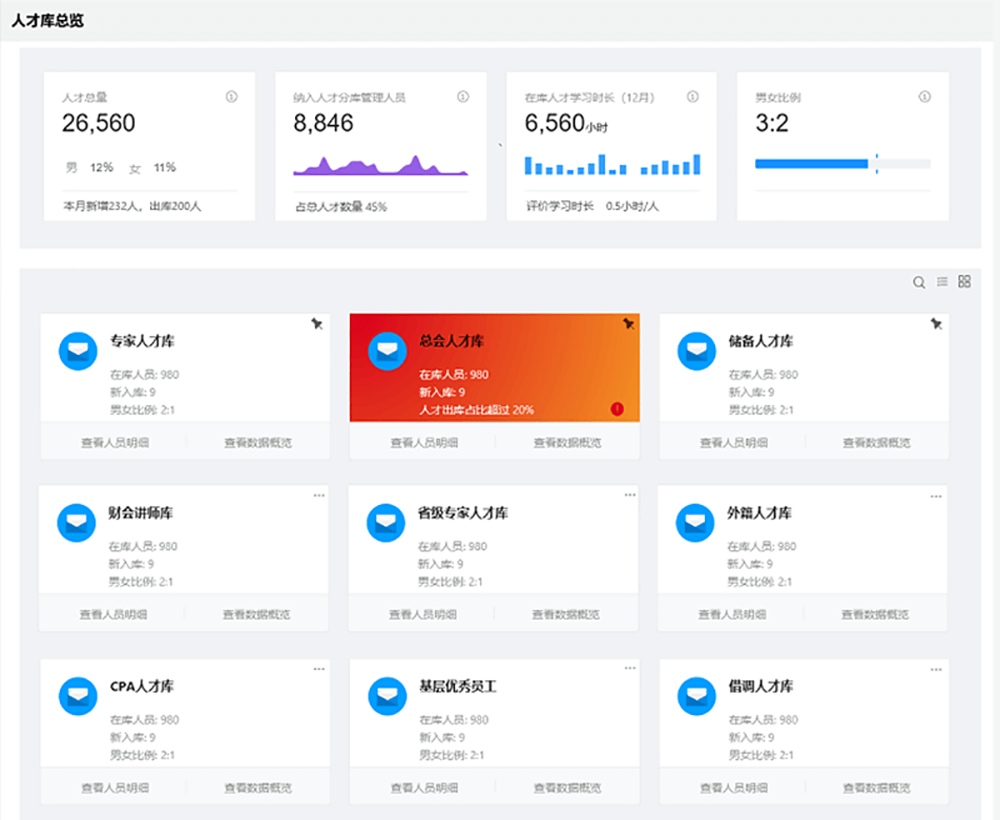Screen dimensions: 1000x820
Task: Click the search icon above the talent cards
Action: [x=919, y=283]
